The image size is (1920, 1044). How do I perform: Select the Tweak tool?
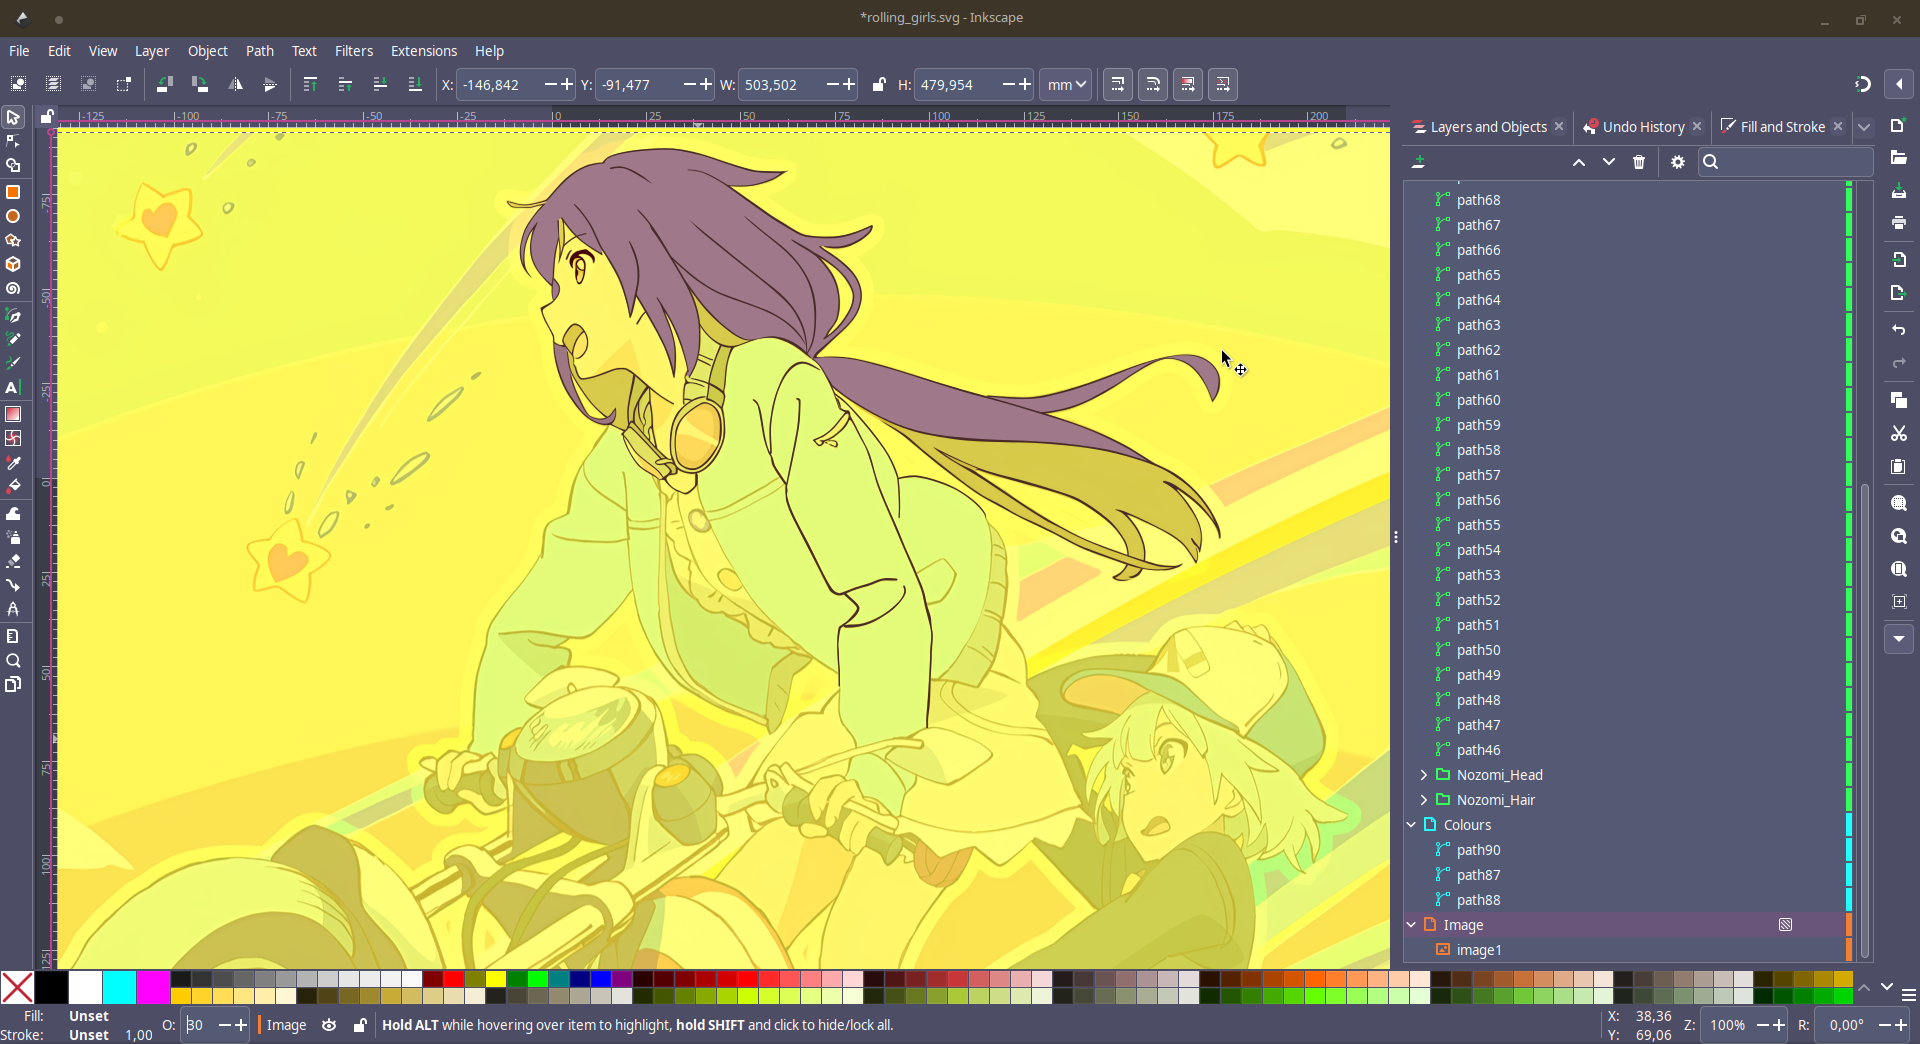click(13, 513)
